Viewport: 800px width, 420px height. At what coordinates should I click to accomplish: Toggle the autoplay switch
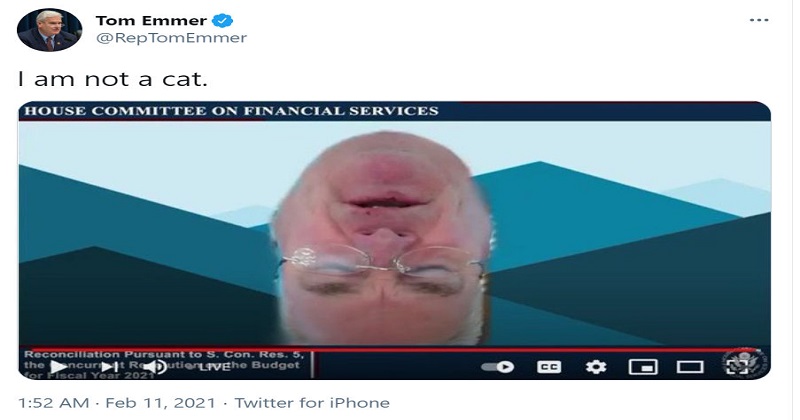[x=497, y=367]
